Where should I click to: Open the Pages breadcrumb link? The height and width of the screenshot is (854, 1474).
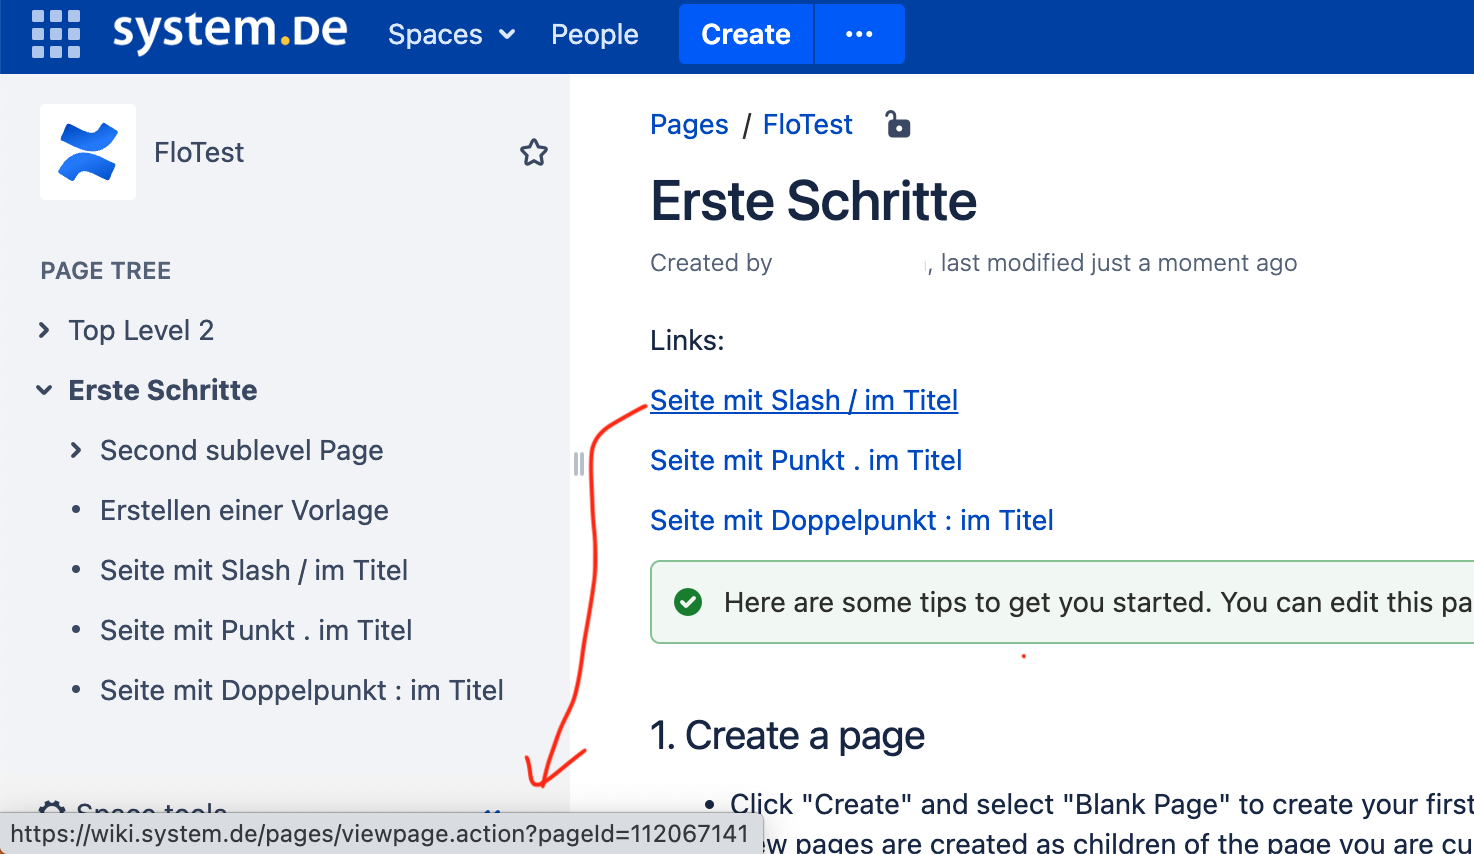tap(689, 124)
